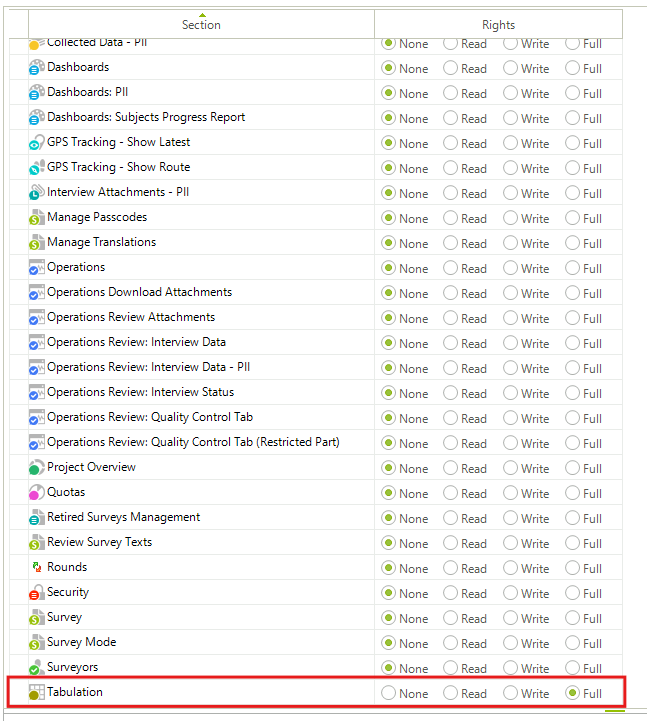This screenshot has width=647, height=721.
Task: Click the GPS Tracking - Show Latest icon
Action: [36, 143]
